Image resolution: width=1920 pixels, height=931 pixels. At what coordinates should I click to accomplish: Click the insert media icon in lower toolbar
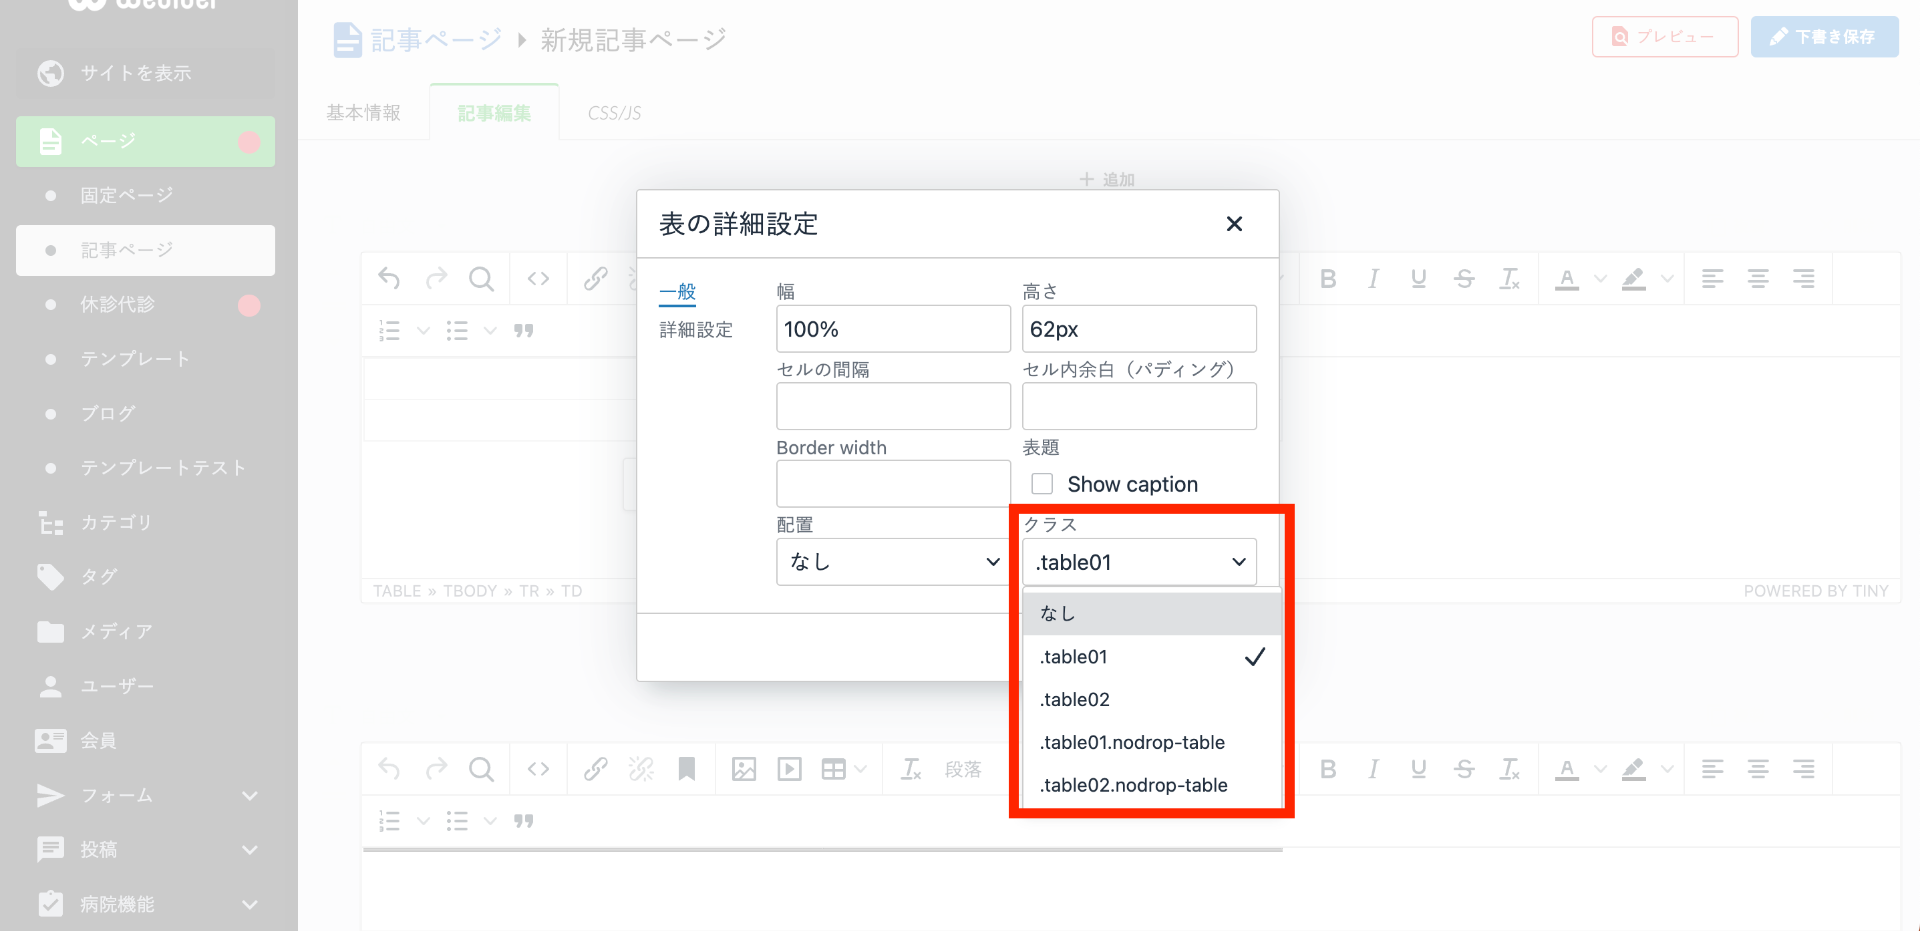[x=790, y=769]
